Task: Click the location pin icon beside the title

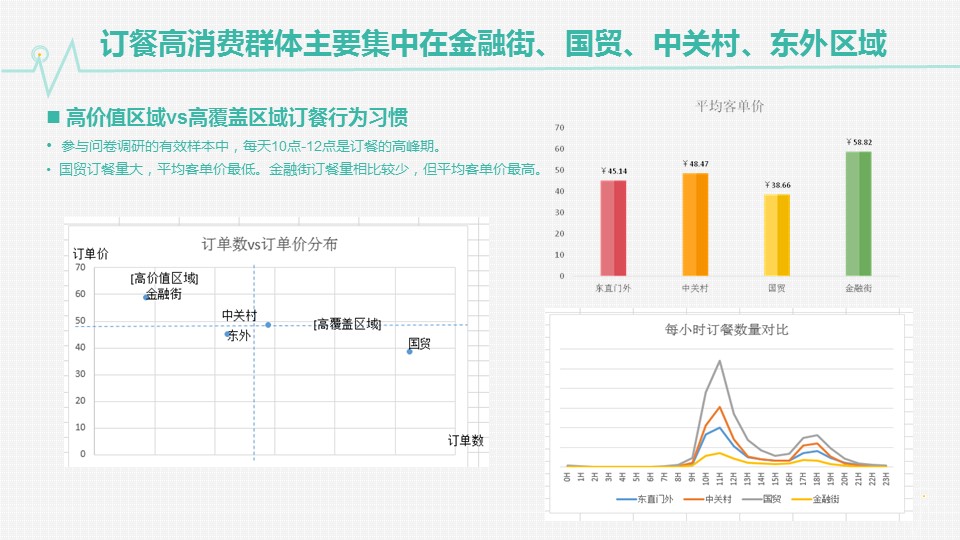Action: pos(39,53)
